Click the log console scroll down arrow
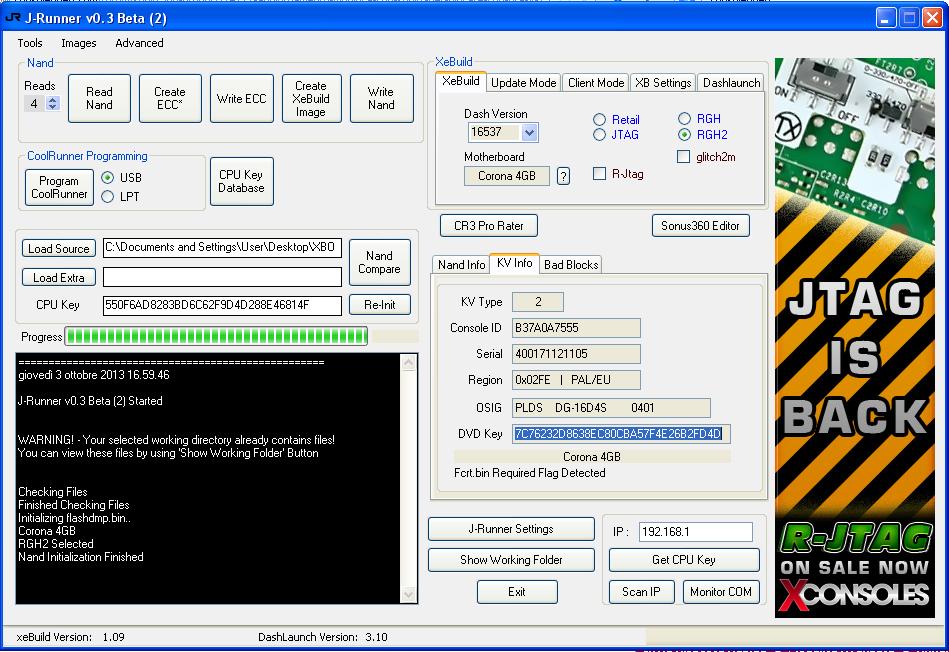 409,594
